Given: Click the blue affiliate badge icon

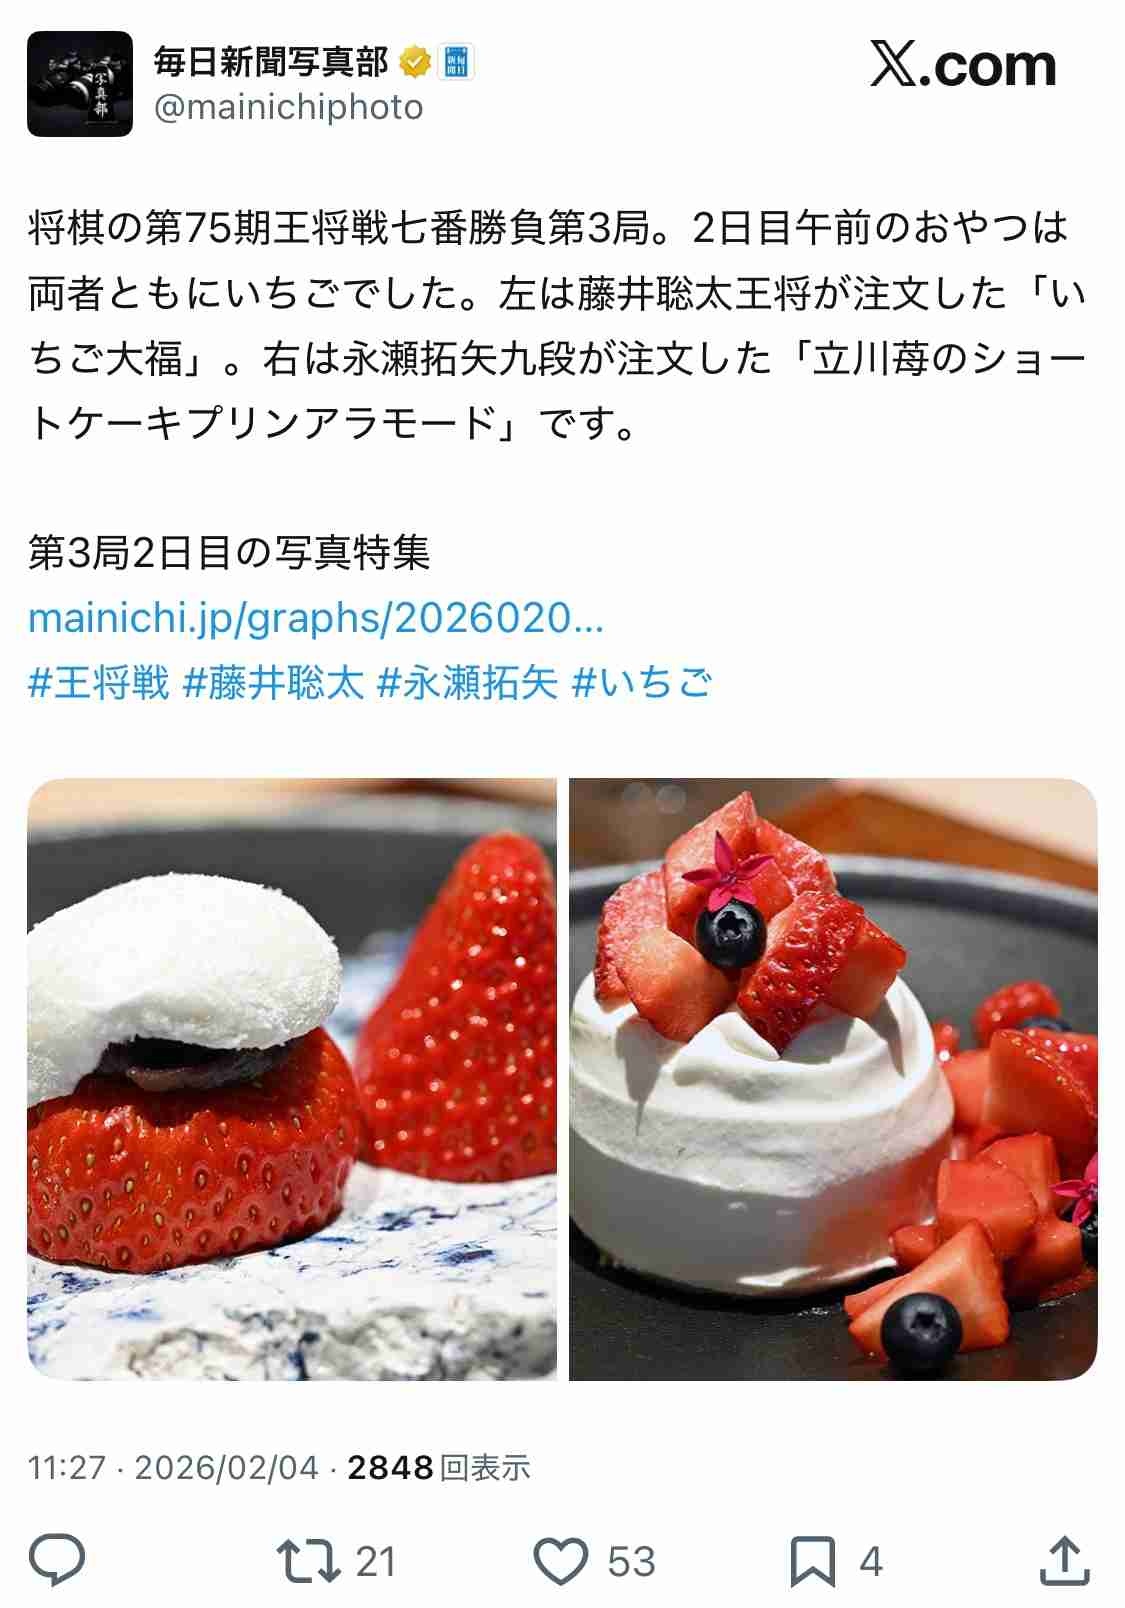Looking at the screenshot, I should pyautogui.click(x=456, y=62).
